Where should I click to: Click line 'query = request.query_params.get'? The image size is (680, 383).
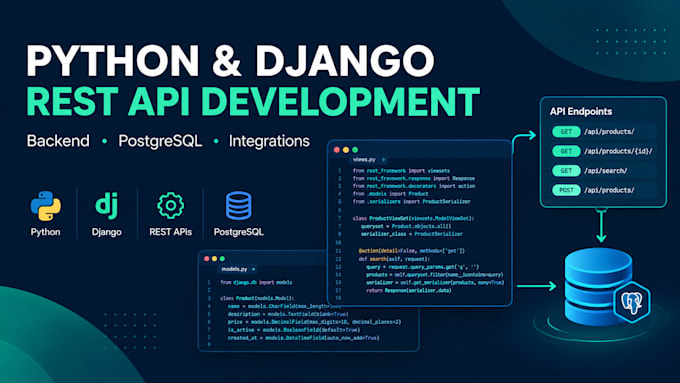[x=422, y=267]
